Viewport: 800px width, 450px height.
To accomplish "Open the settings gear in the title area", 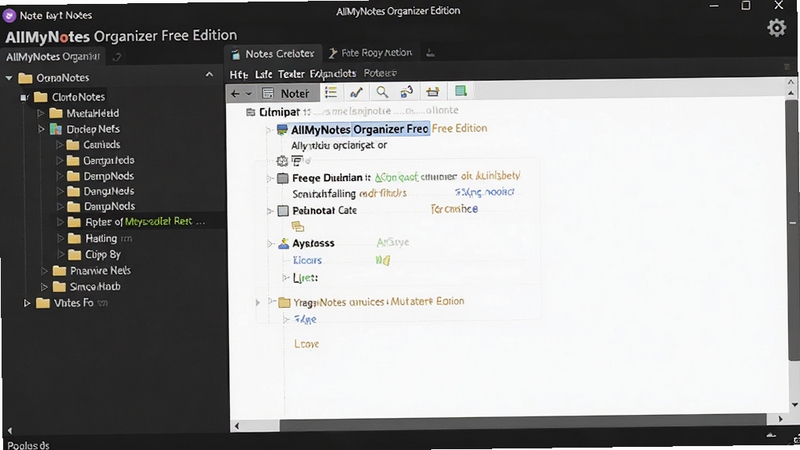I will [777, 28].
